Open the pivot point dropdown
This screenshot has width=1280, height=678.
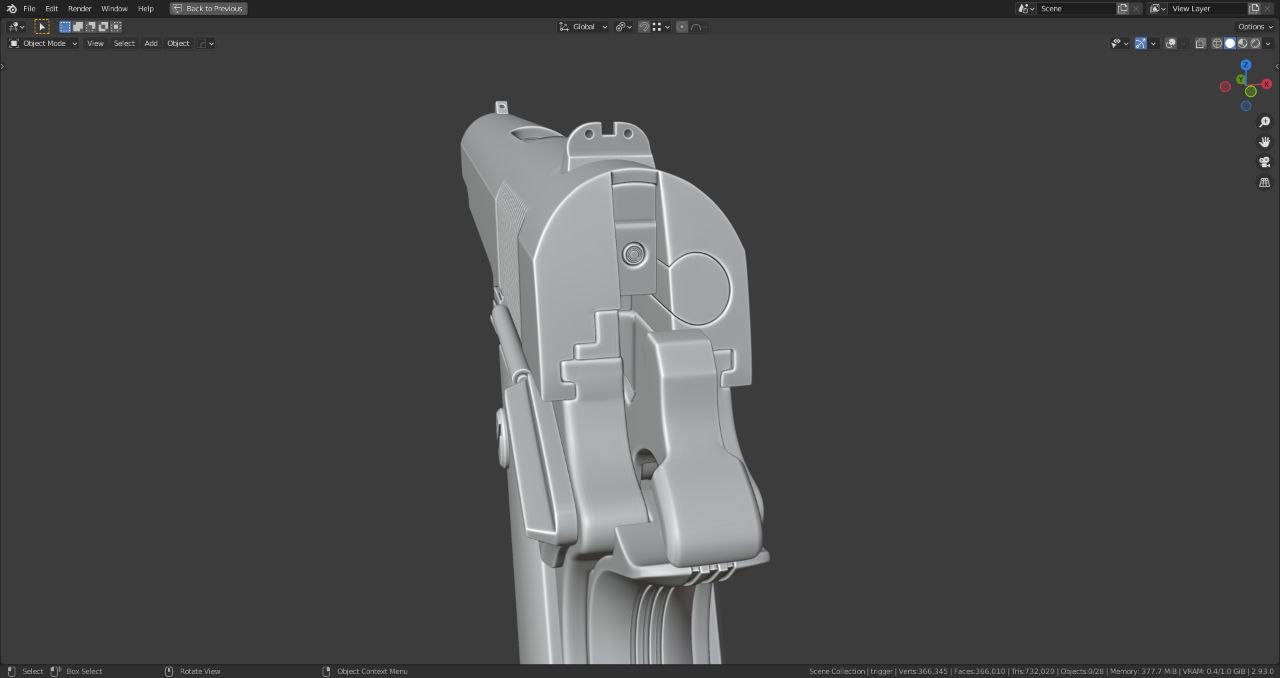click(x=624, y=27)
